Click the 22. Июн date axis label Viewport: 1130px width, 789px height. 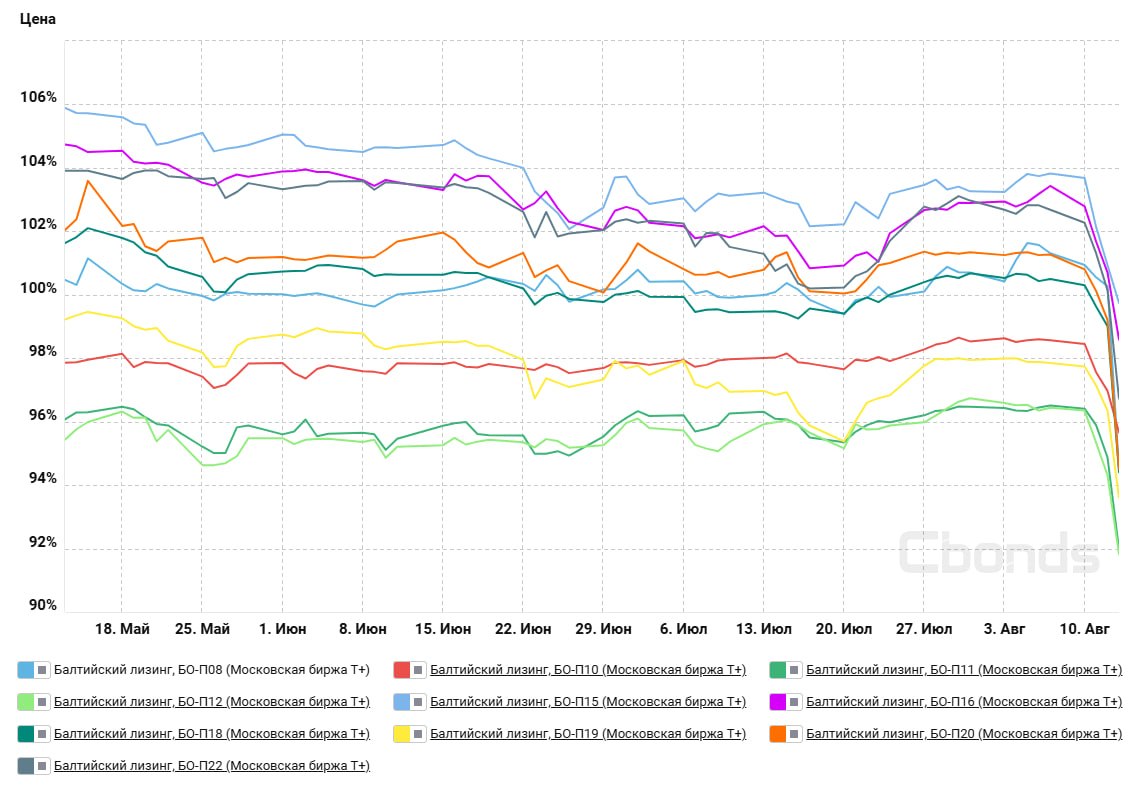[x=523, y=629]
